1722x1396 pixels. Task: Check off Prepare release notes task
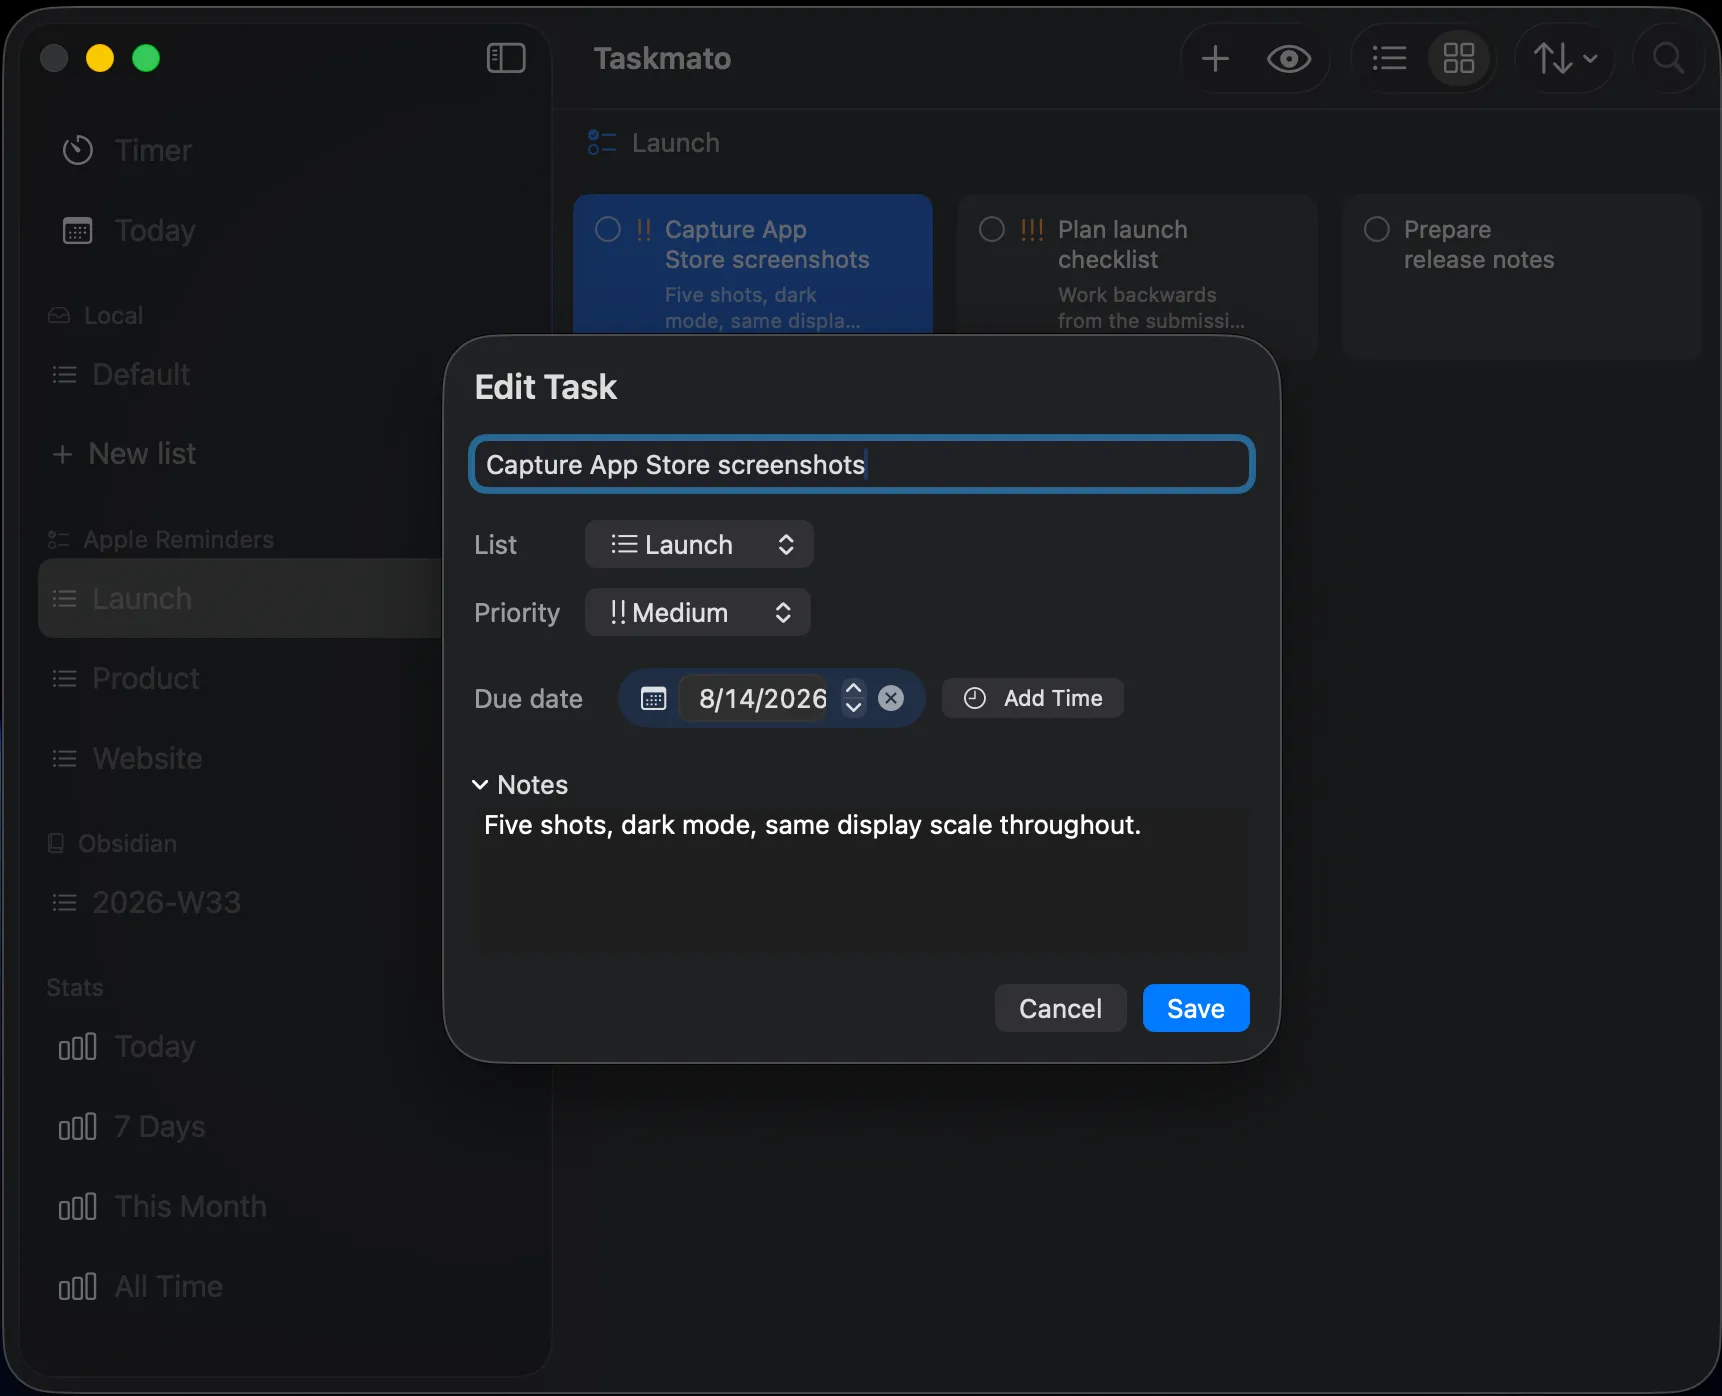[1377, 229]
